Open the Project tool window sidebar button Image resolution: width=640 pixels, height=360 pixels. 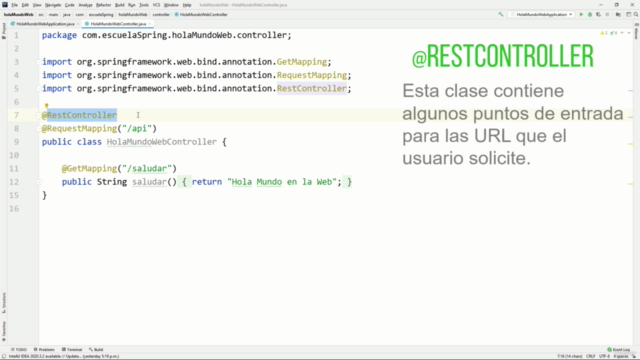[4, 31]
